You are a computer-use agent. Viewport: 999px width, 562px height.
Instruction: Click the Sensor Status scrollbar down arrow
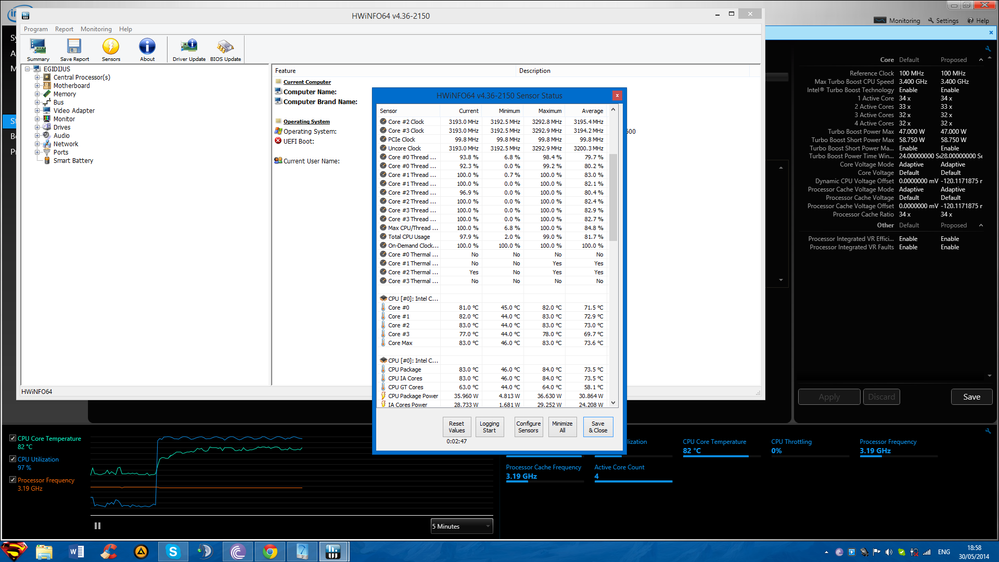click(x=613, y=403)
